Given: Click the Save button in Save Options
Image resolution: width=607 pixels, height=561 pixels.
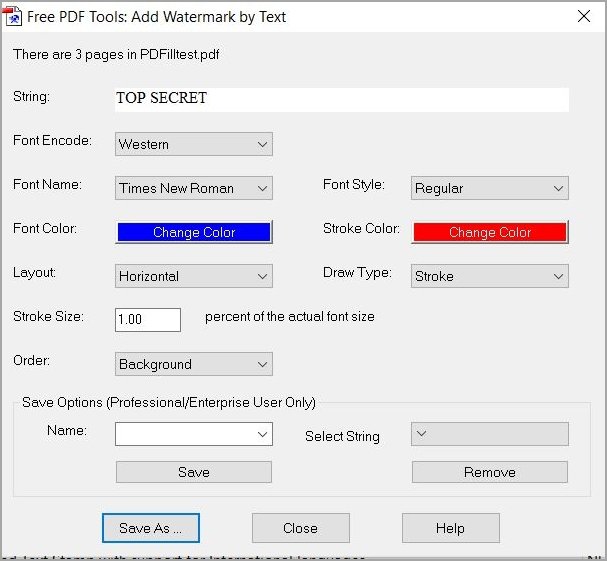Looking at the screenshot, I should click(x=193, y=472).
